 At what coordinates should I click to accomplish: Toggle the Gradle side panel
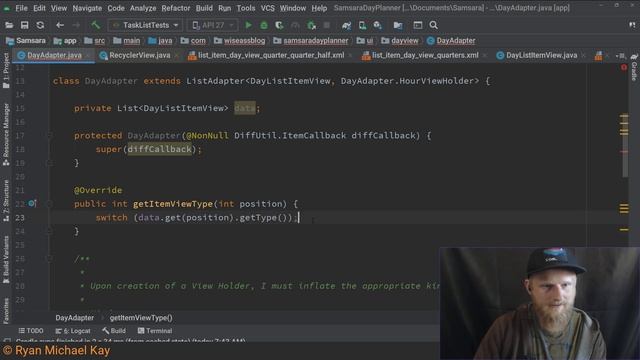[634, 68]
